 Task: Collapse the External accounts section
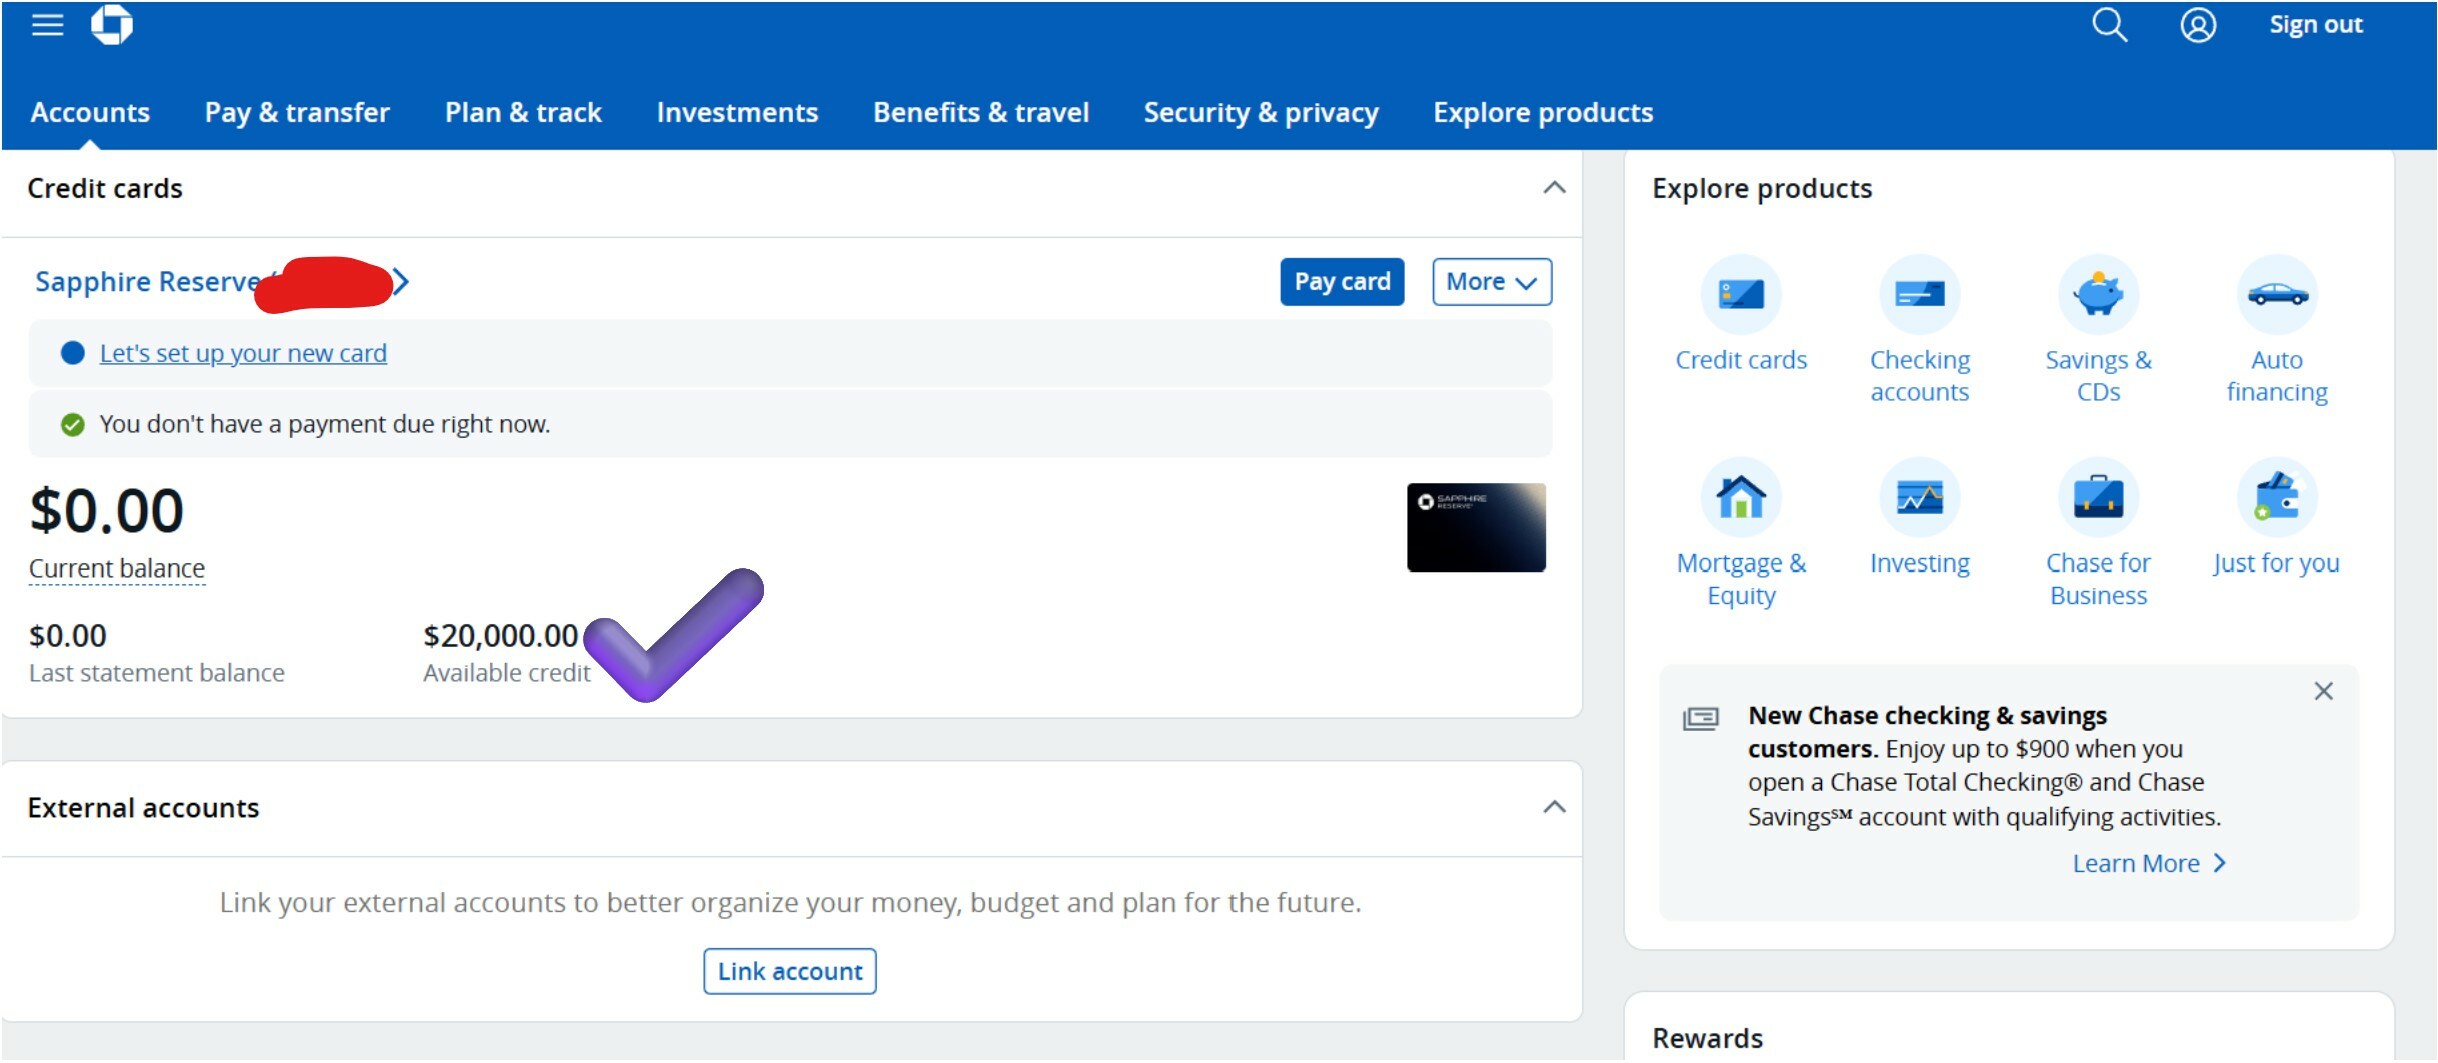click(x=1554, y=807)
